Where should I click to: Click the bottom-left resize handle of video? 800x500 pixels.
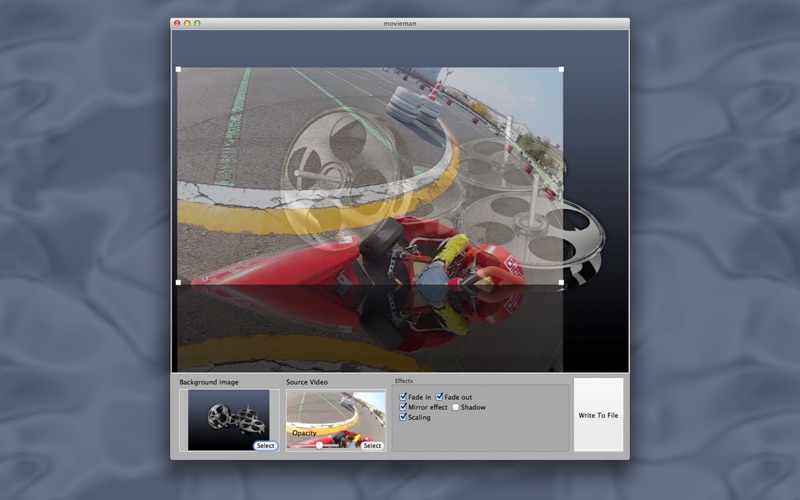(179, 282)
